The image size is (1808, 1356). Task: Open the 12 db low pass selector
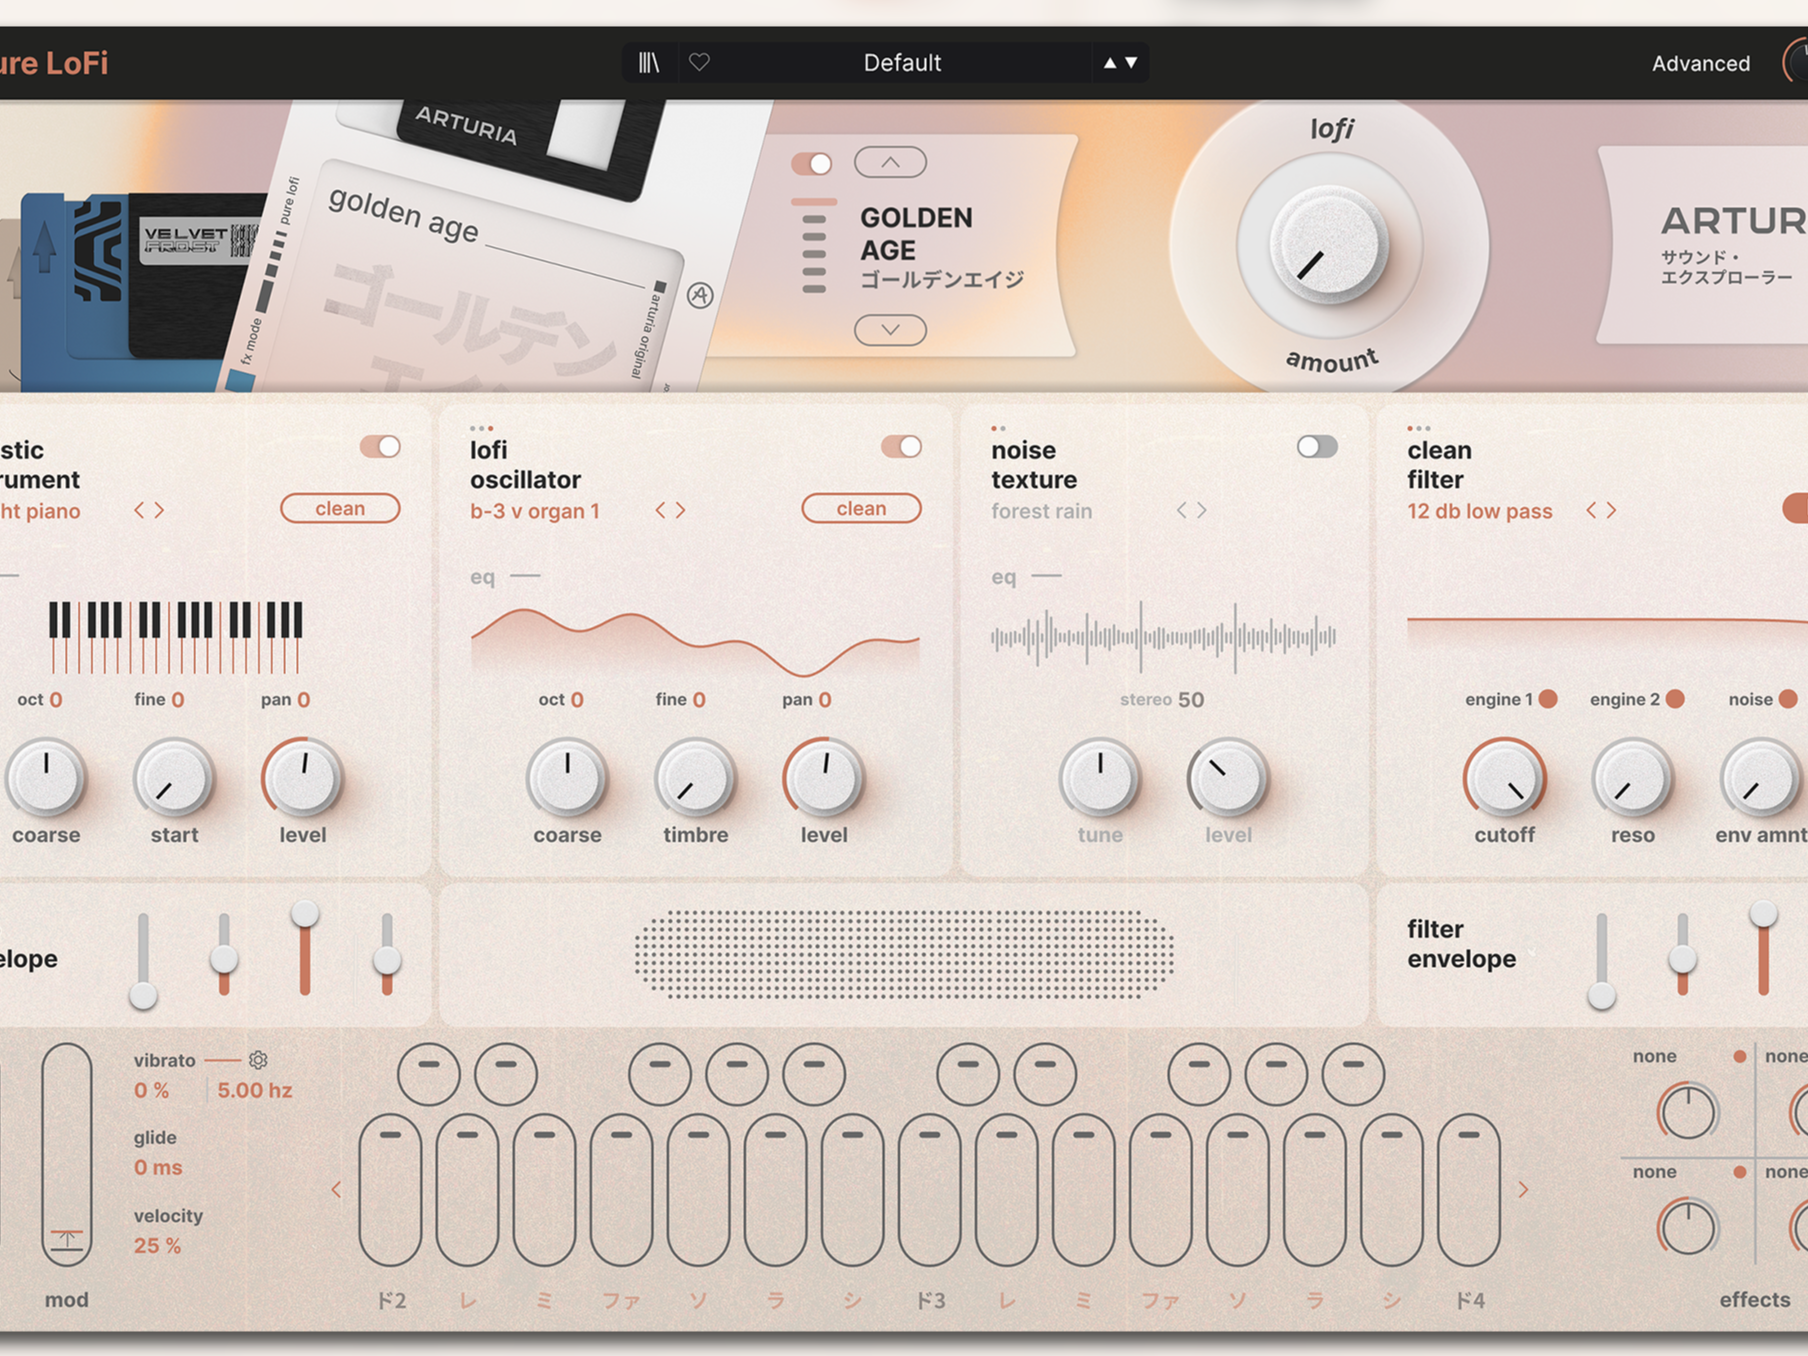[1479, 511]
